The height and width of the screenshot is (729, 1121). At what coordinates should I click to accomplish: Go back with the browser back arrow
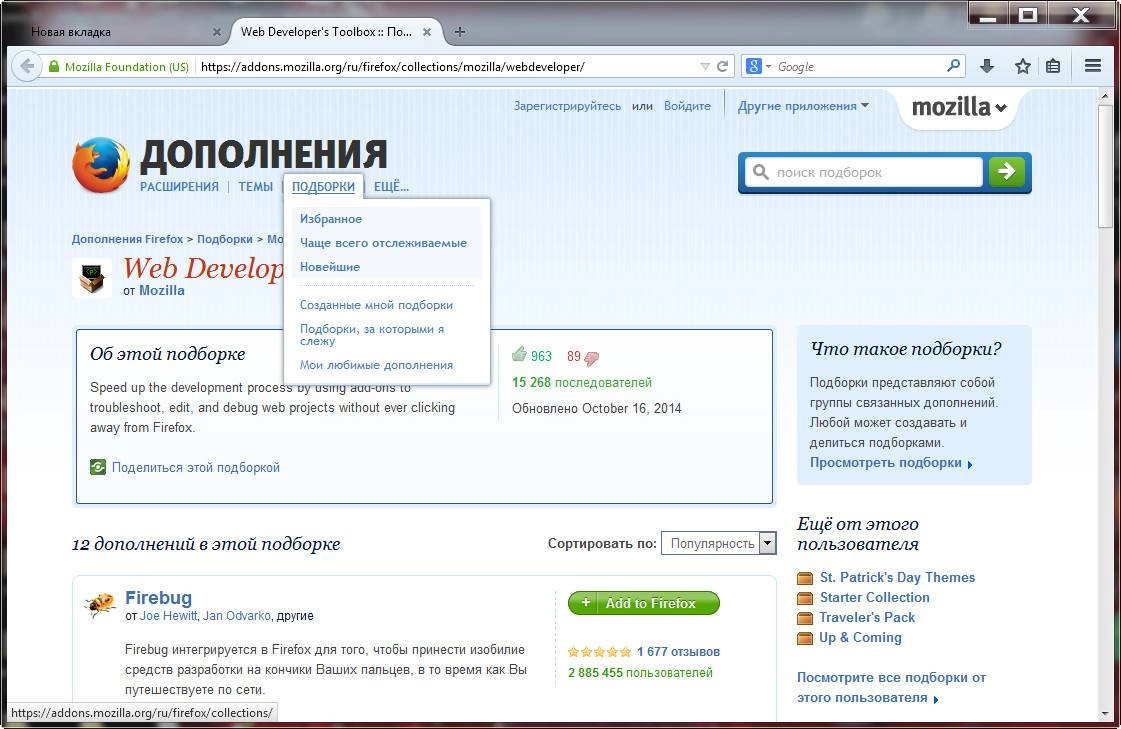coord(26,66)
